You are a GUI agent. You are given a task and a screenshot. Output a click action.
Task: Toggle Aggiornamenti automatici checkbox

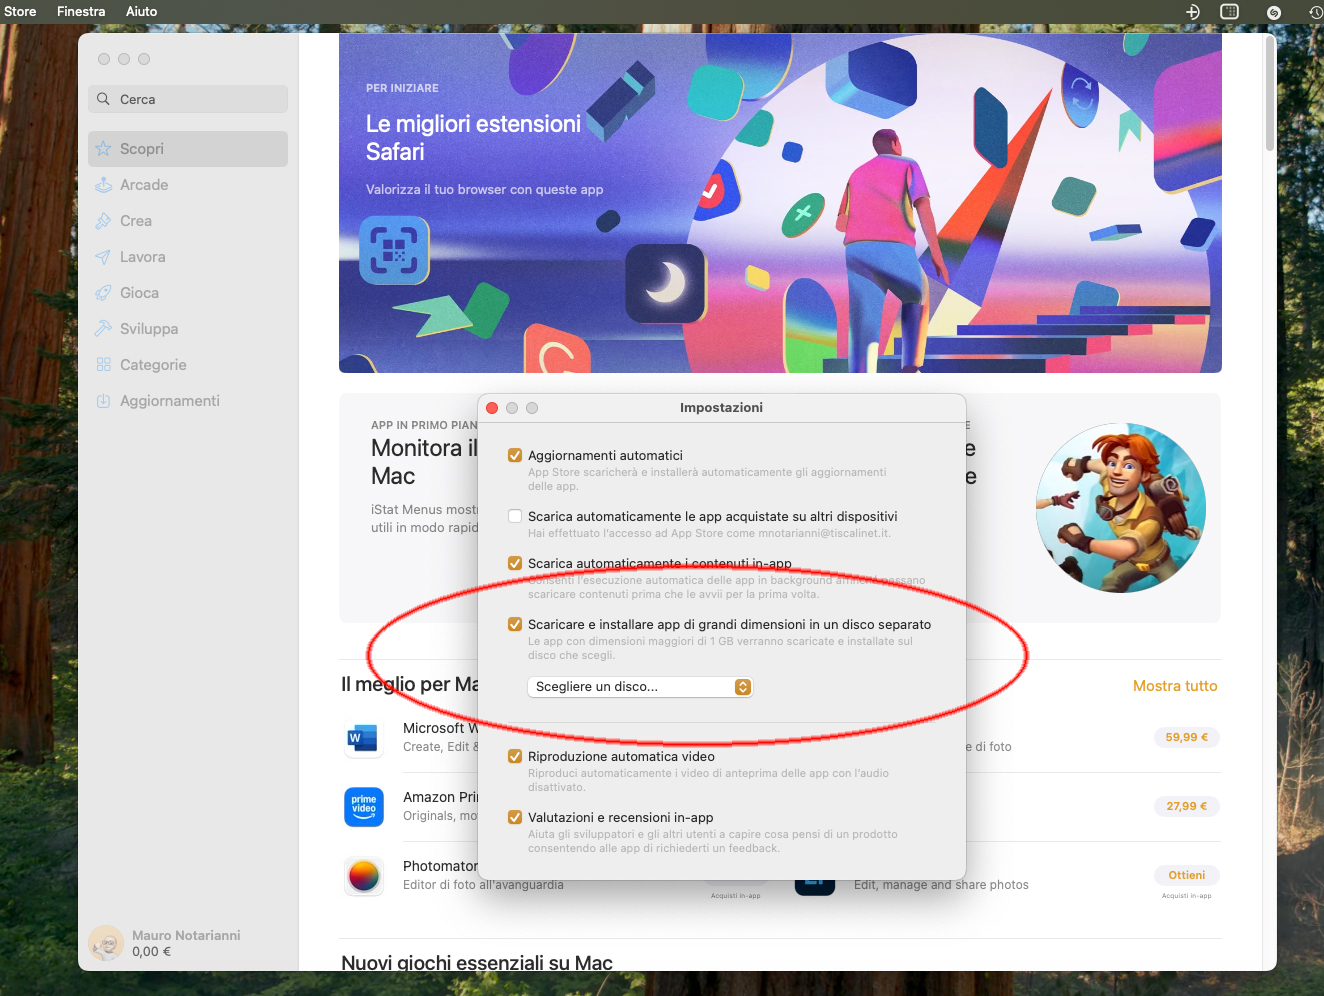click(515, 455)
